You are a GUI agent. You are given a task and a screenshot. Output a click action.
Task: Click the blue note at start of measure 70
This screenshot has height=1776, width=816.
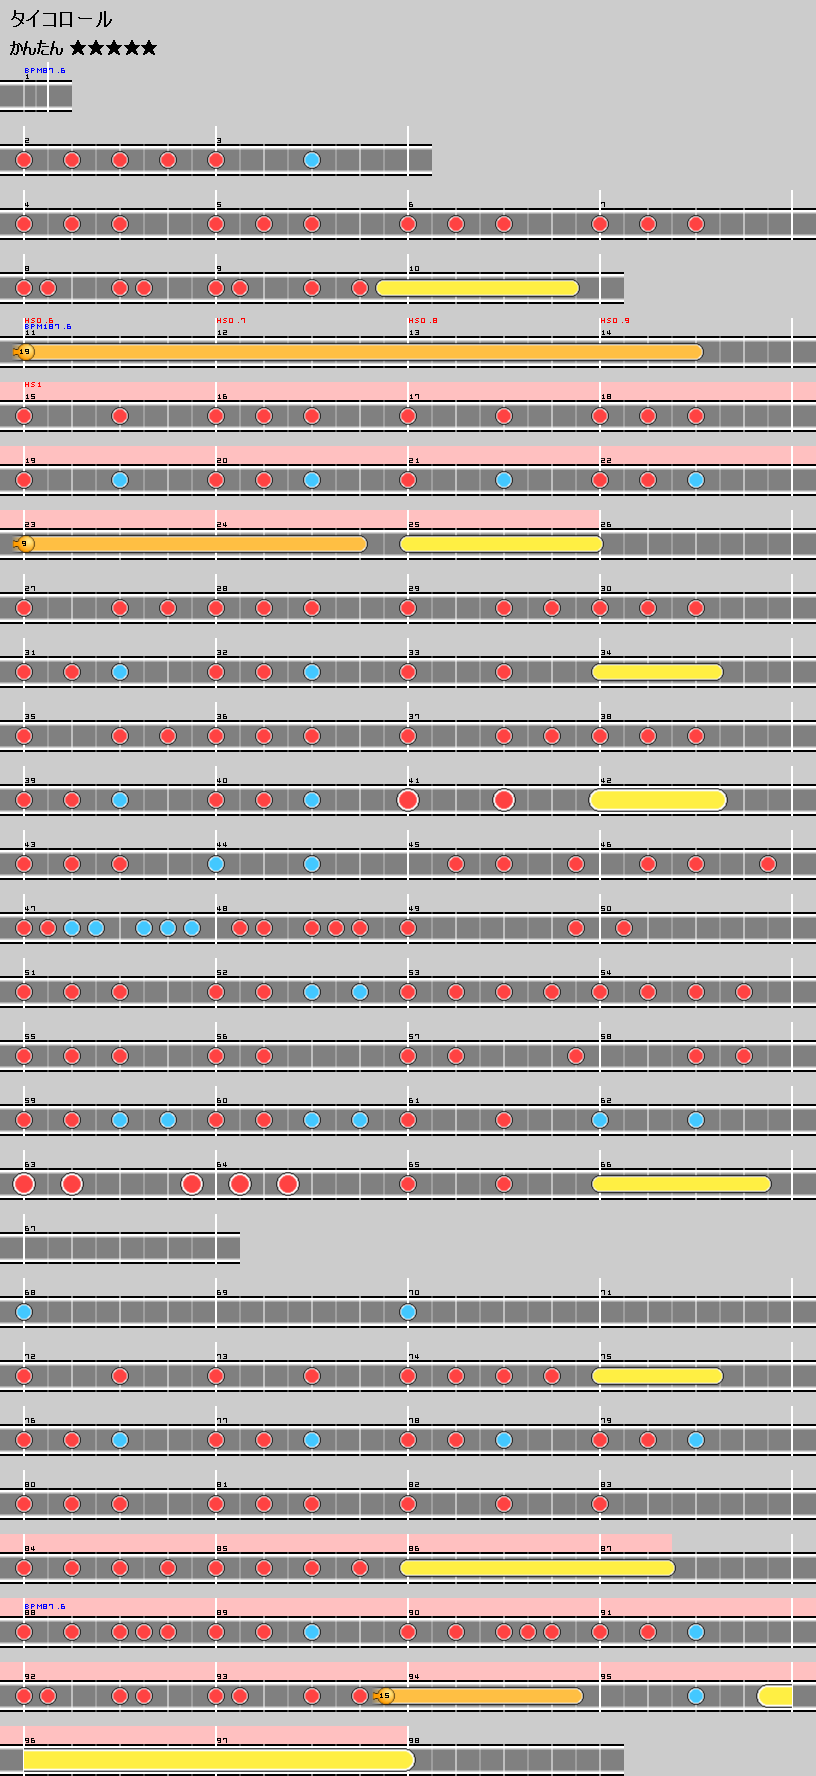(408, 1312)
